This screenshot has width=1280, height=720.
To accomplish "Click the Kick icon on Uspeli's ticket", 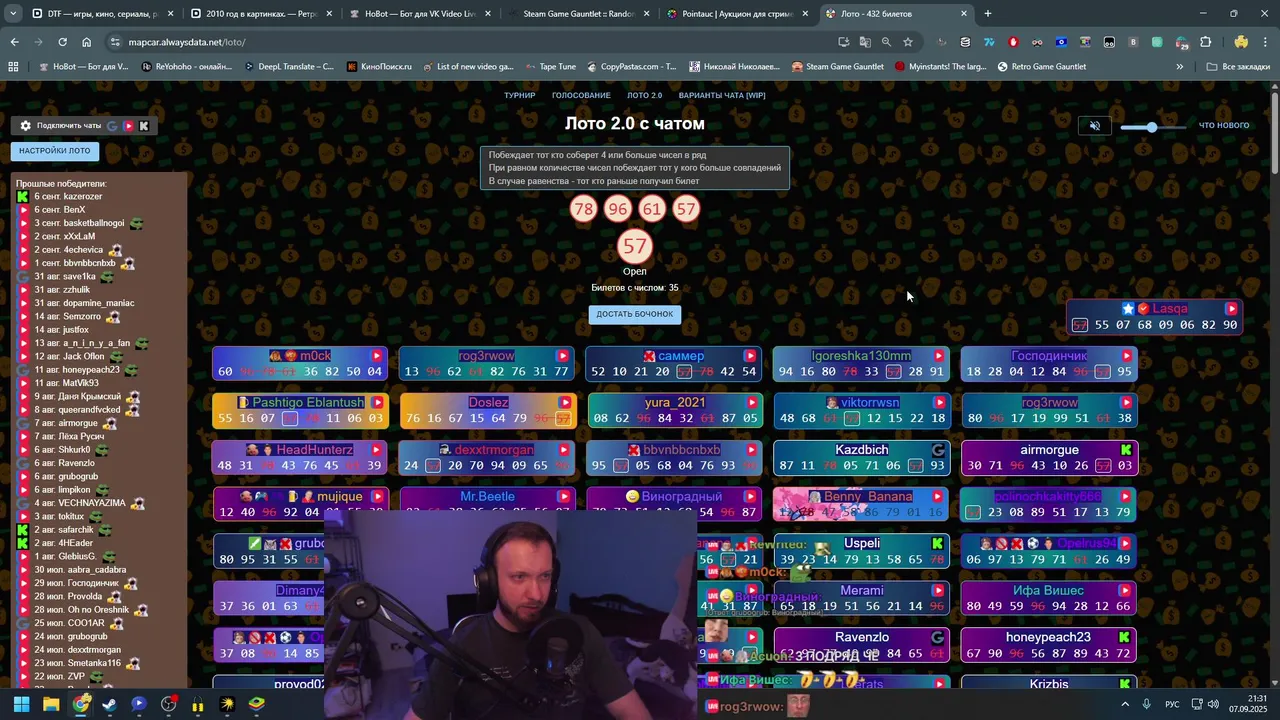I will [937, 543].
